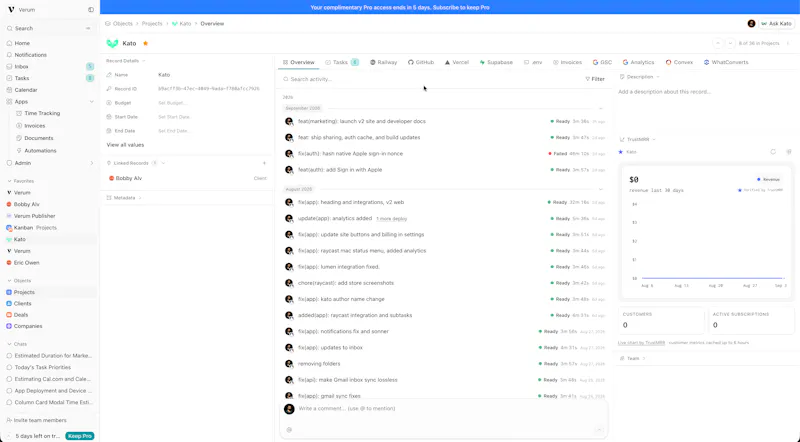The width and height of the screenshot is (800, 442).
Task: Go to the next project record arrow
Action: 730,43
